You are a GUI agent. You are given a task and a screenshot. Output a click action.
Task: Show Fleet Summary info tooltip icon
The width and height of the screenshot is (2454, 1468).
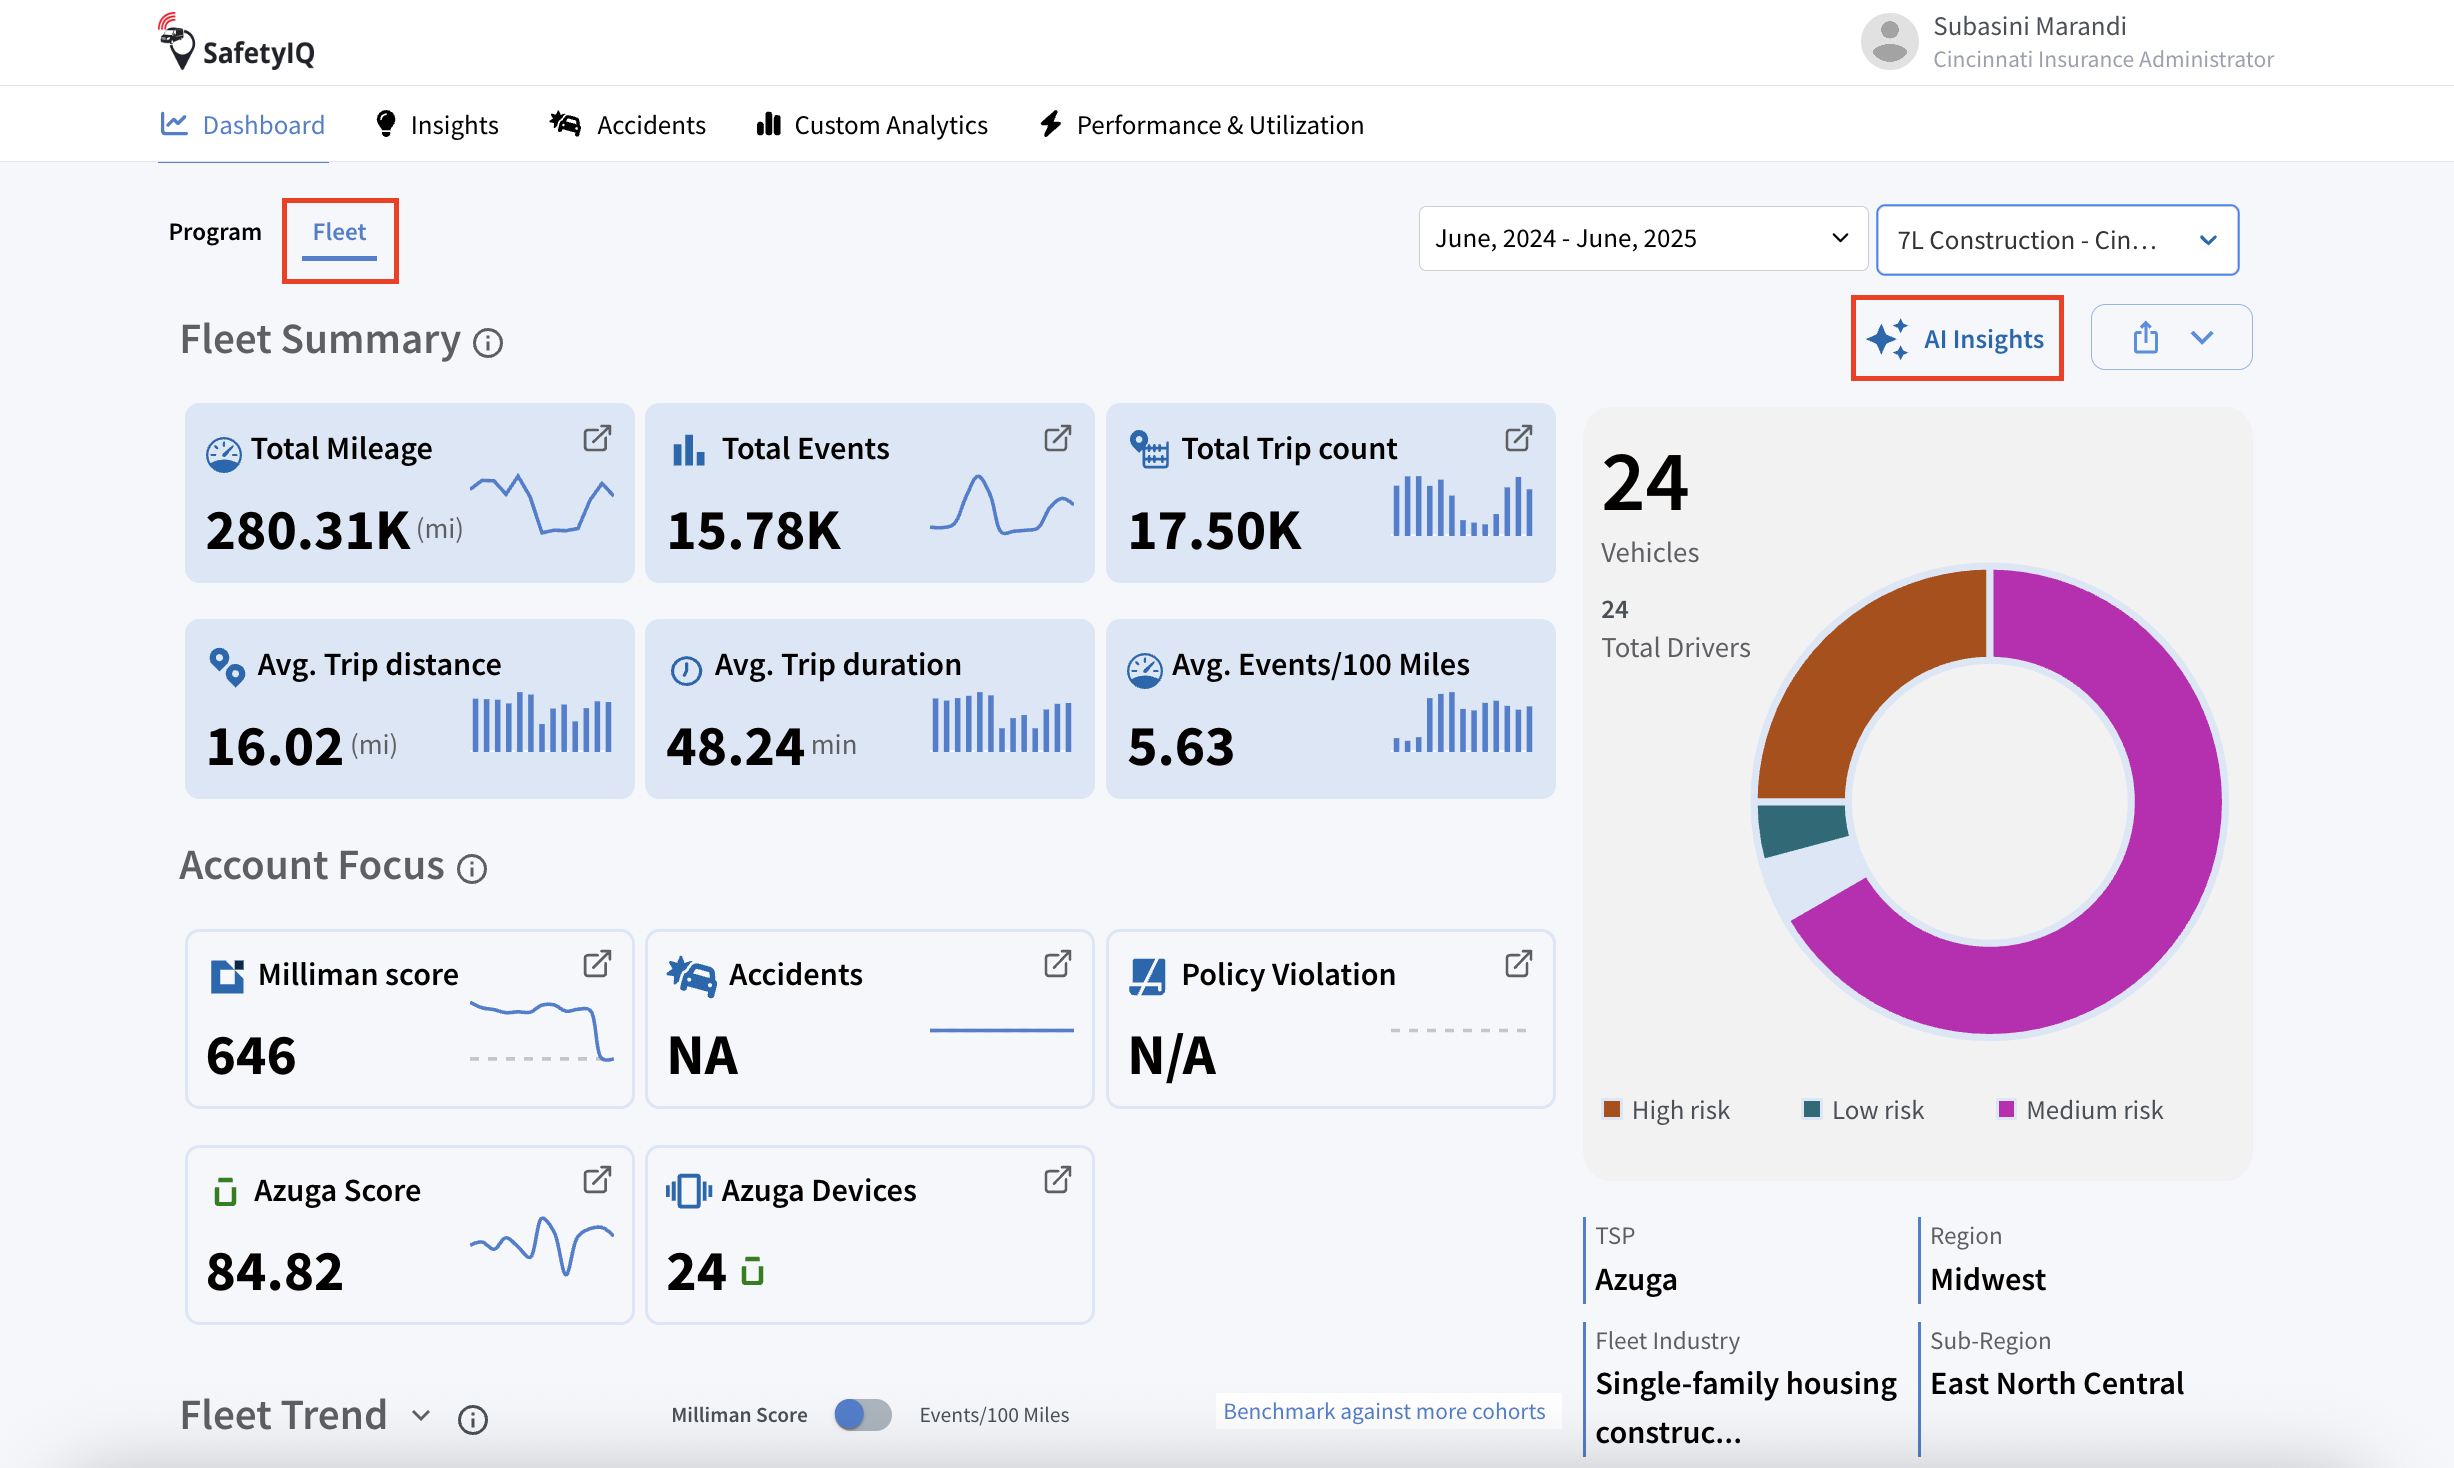pos(488,343)
